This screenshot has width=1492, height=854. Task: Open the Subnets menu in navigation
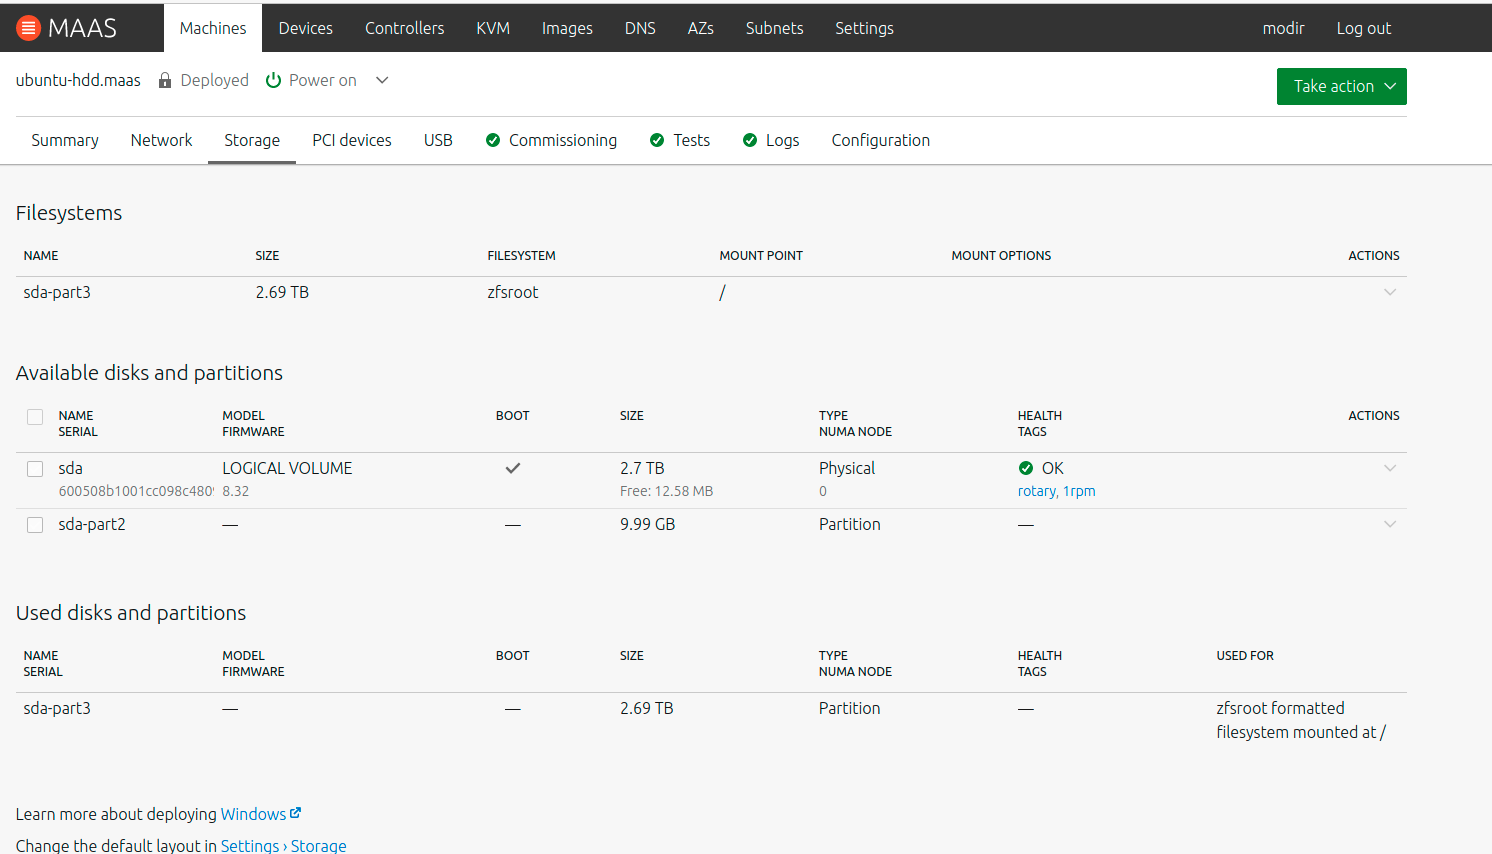774,28
